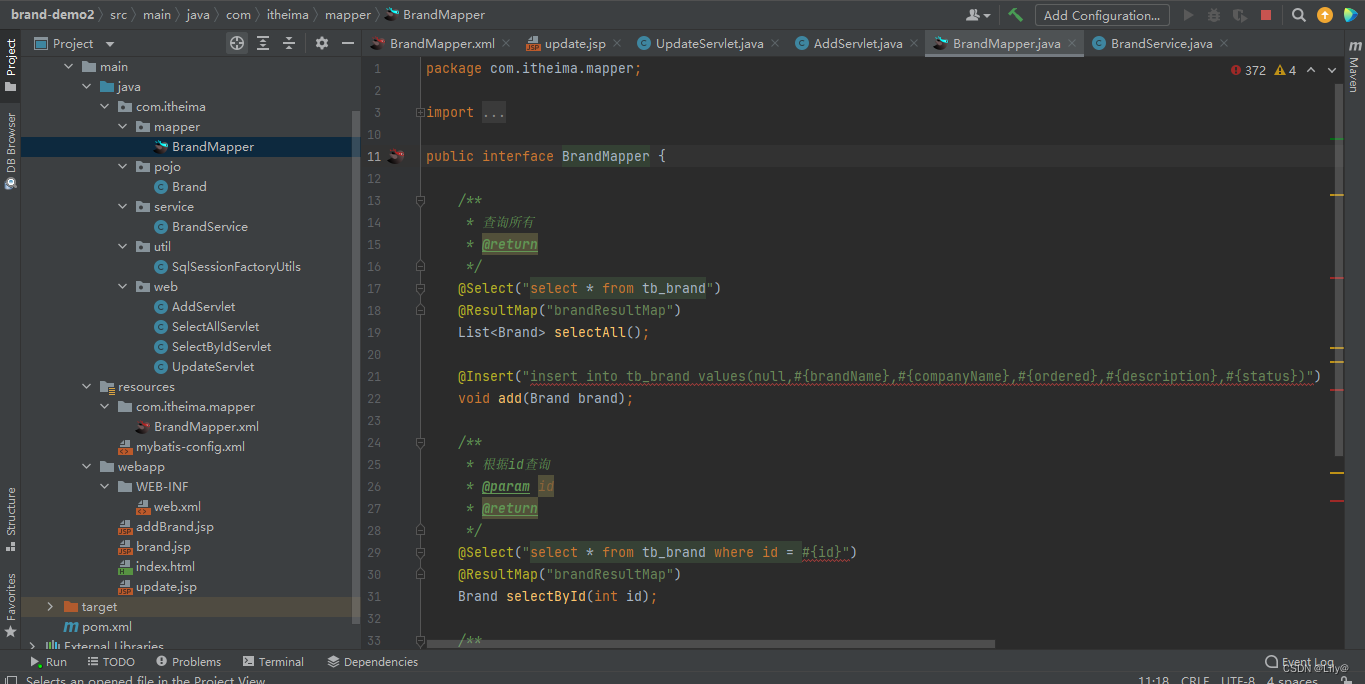Image resolution: width=1365 pixels, height=684 pixels.
Task: Open Search Everywhere magnifier icon
Action: coord(1298,15)
